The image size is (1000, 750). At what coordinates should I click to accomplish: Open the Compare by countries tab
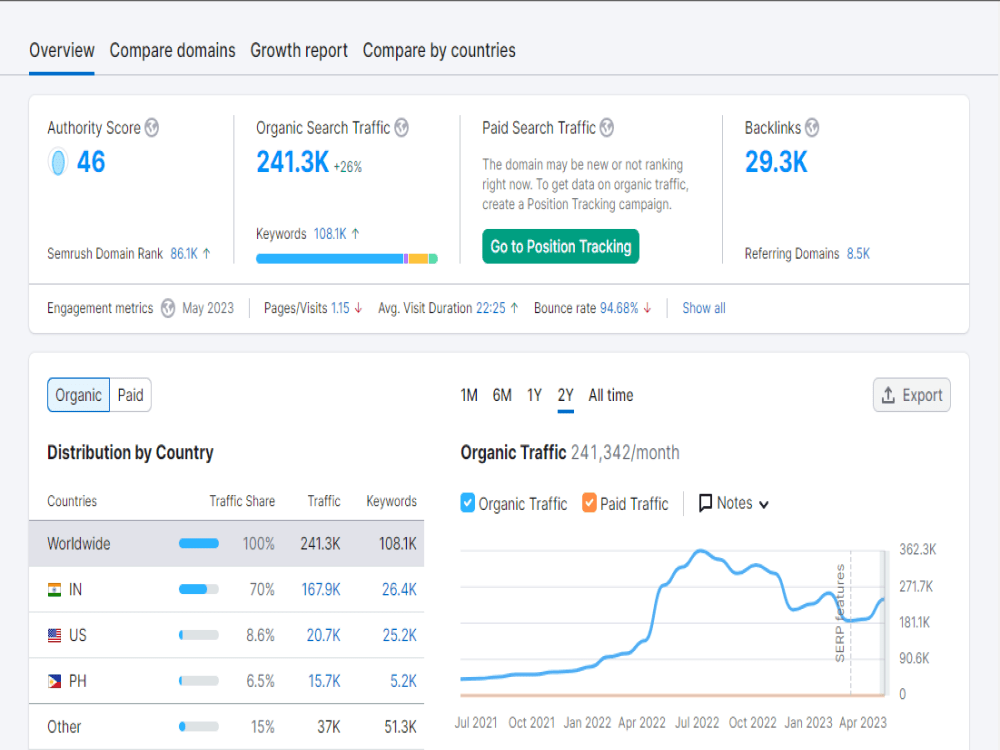(439, 51)
